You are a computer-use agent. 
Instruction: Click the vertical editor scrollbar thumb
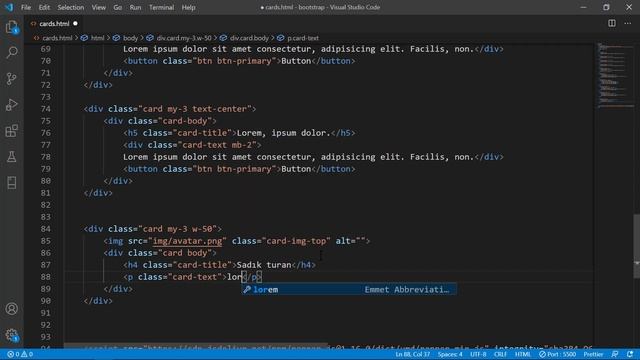pos(636,246)
